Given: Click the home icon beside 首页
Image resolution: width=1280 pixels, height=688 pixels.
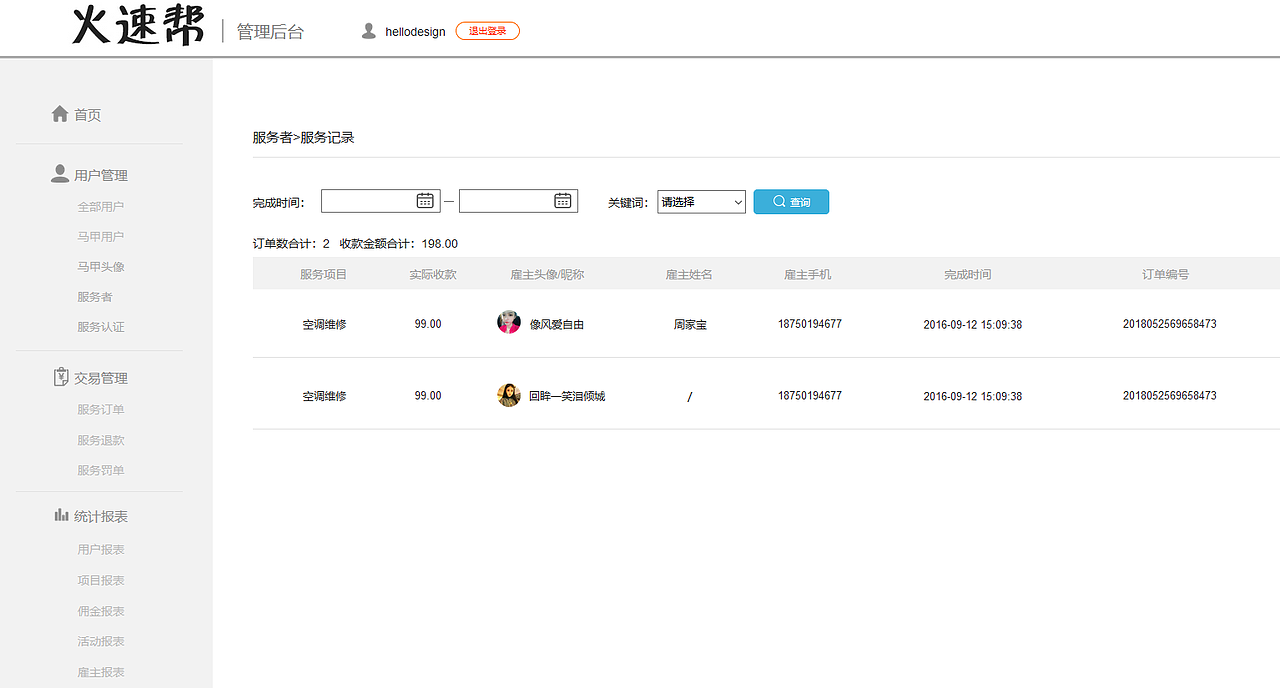Looking at the screenshot, I should tap(60, 113).
